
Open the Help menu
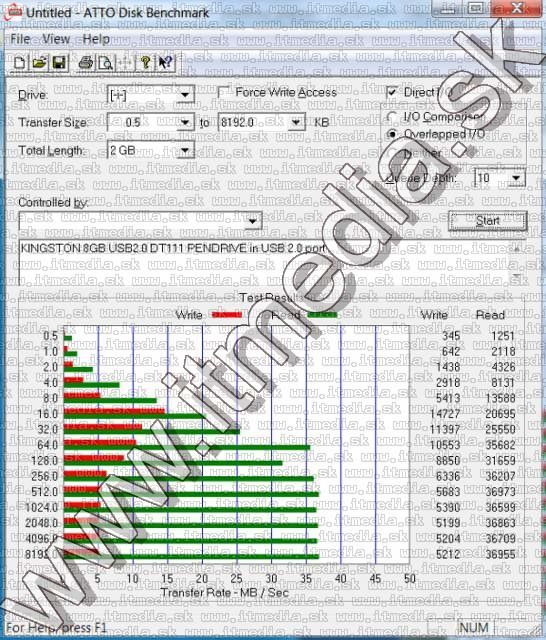(96, 39)
